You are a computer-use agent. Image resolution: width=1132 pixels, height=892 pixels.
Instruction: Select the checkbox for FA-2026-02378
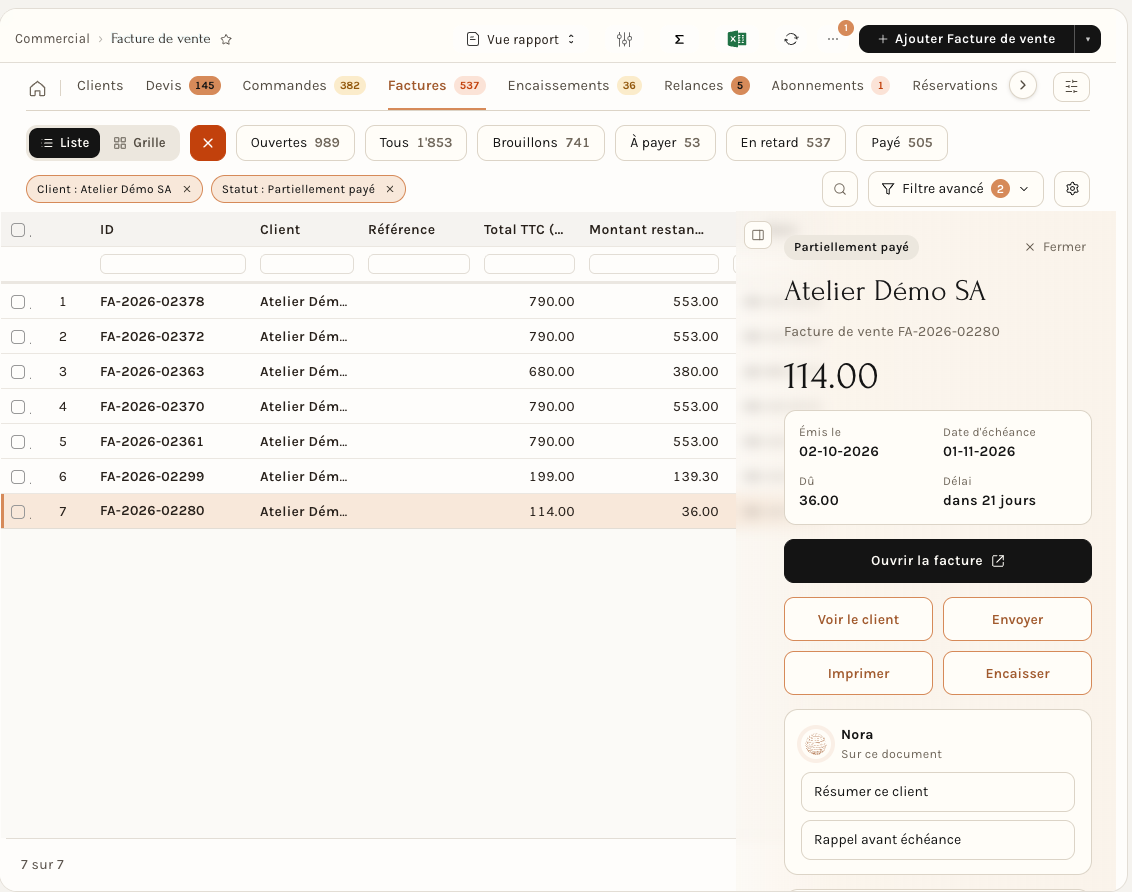tap(18, 302)
